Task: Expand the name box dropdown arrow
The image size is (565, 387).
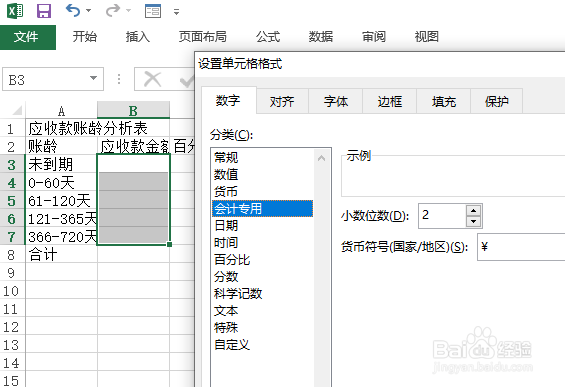Action: (x=94, y=79)
